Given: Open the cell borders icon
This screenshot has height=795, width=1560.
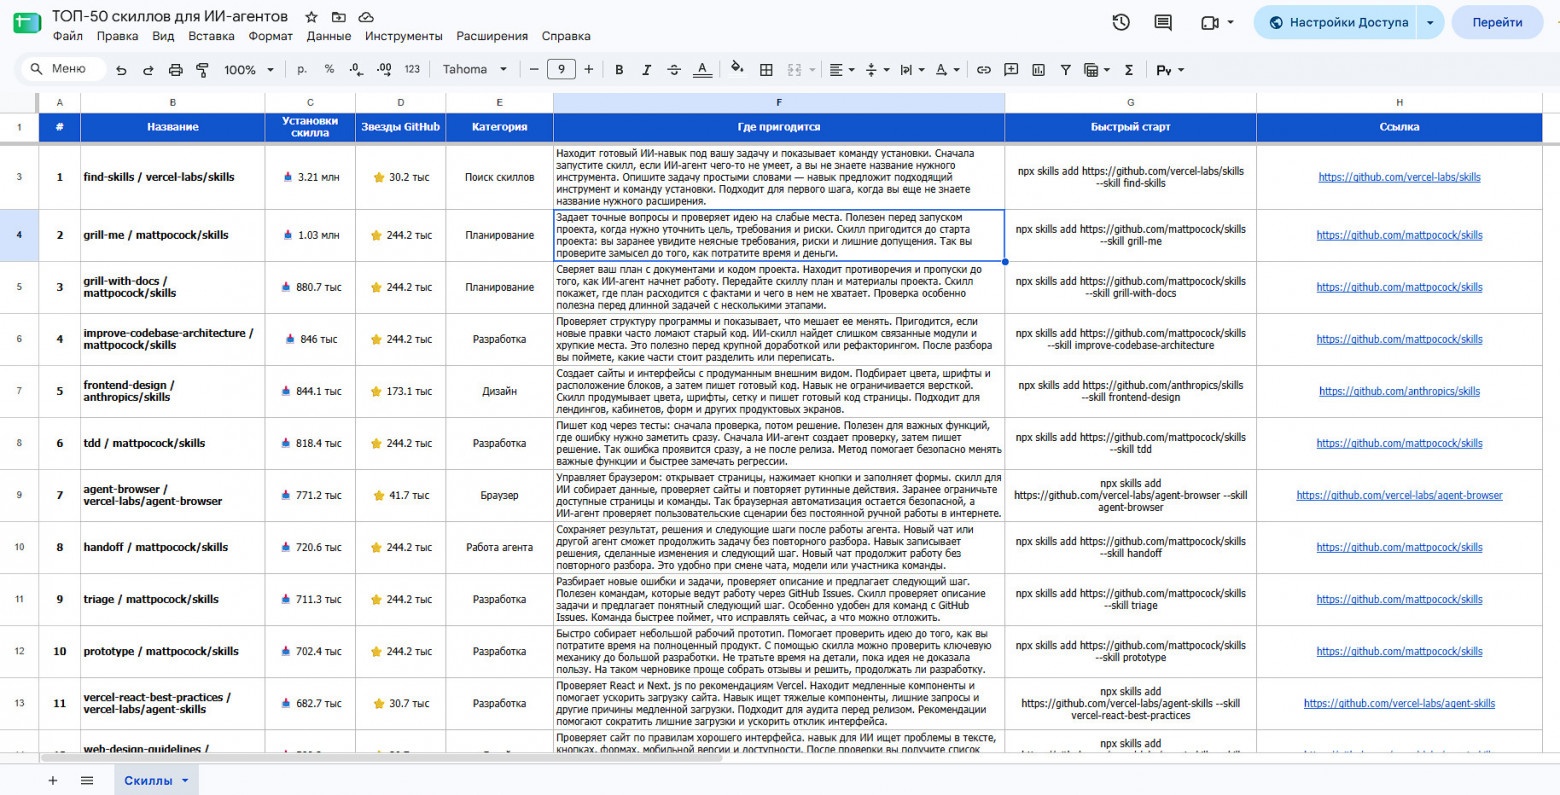Looking at the screenshot, I should click(x=766, y=70).
